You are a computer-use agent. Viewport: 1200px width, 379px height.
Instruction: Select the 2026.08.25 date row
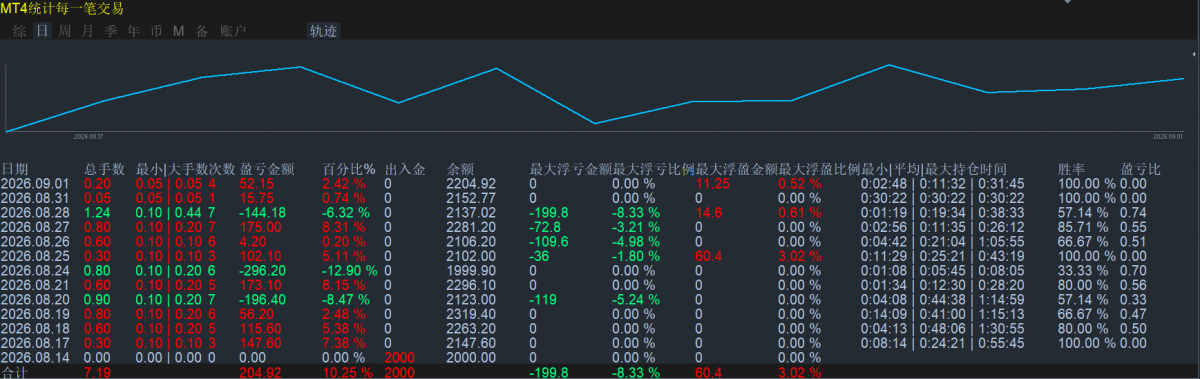36,255
